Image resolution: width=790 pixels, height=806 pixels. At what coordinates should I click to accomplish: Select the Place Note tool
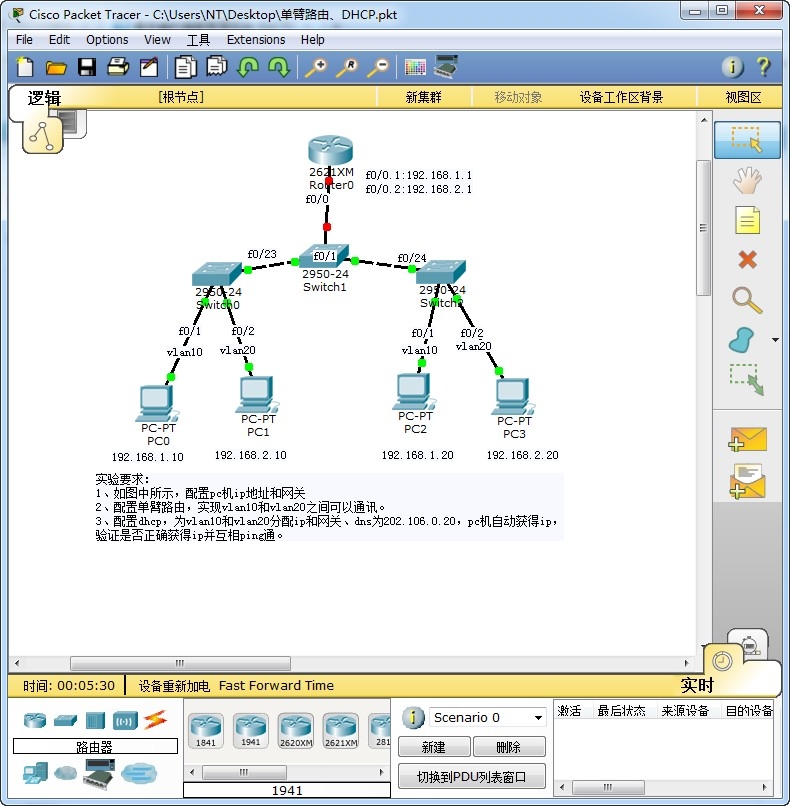pos(747,221)
